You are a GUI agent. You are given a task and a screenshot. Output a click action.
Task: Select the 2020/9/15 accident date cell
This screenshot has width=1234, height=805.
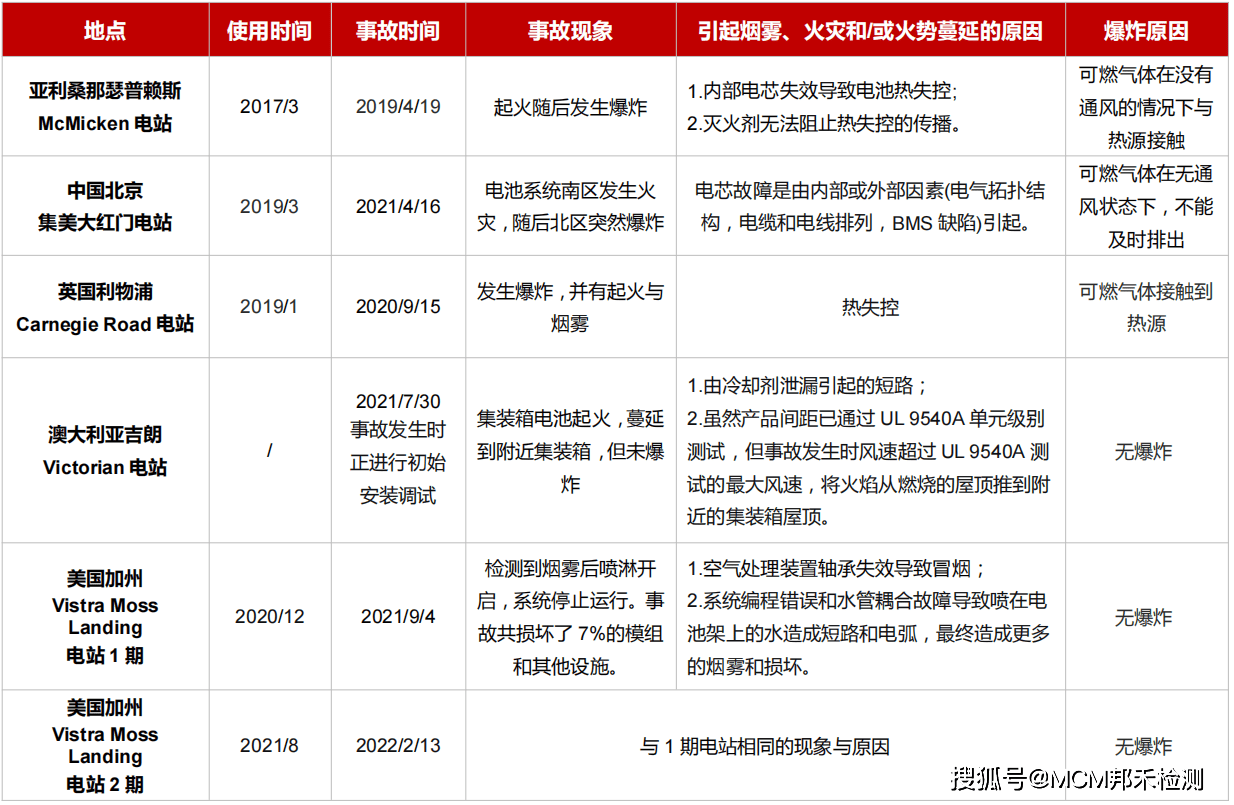(x=398, y=306)
